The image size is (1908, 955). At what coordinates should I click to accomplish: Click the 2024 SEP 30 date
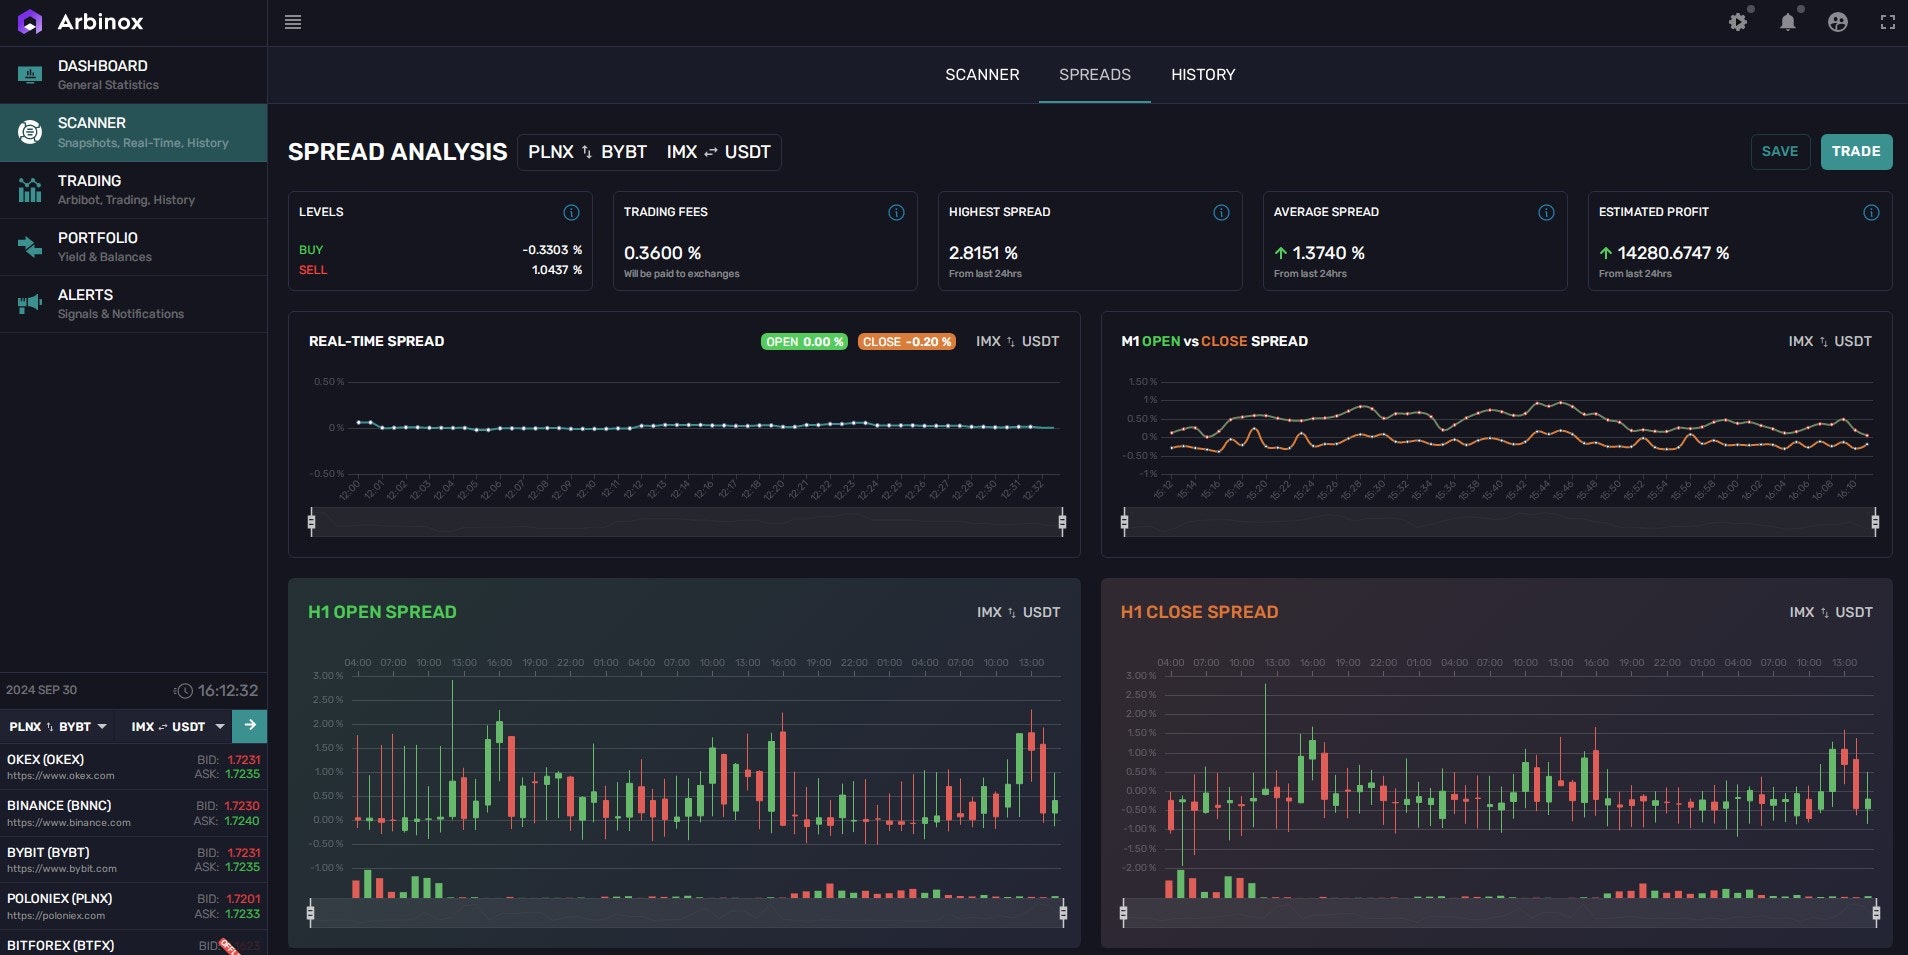tap(41, 690)
